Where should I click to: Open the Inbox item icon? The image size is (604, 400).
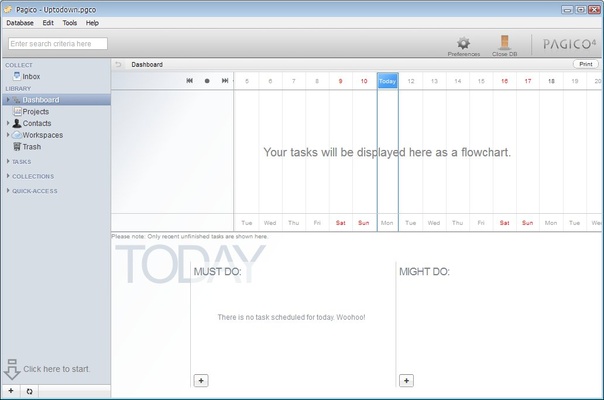17,76
